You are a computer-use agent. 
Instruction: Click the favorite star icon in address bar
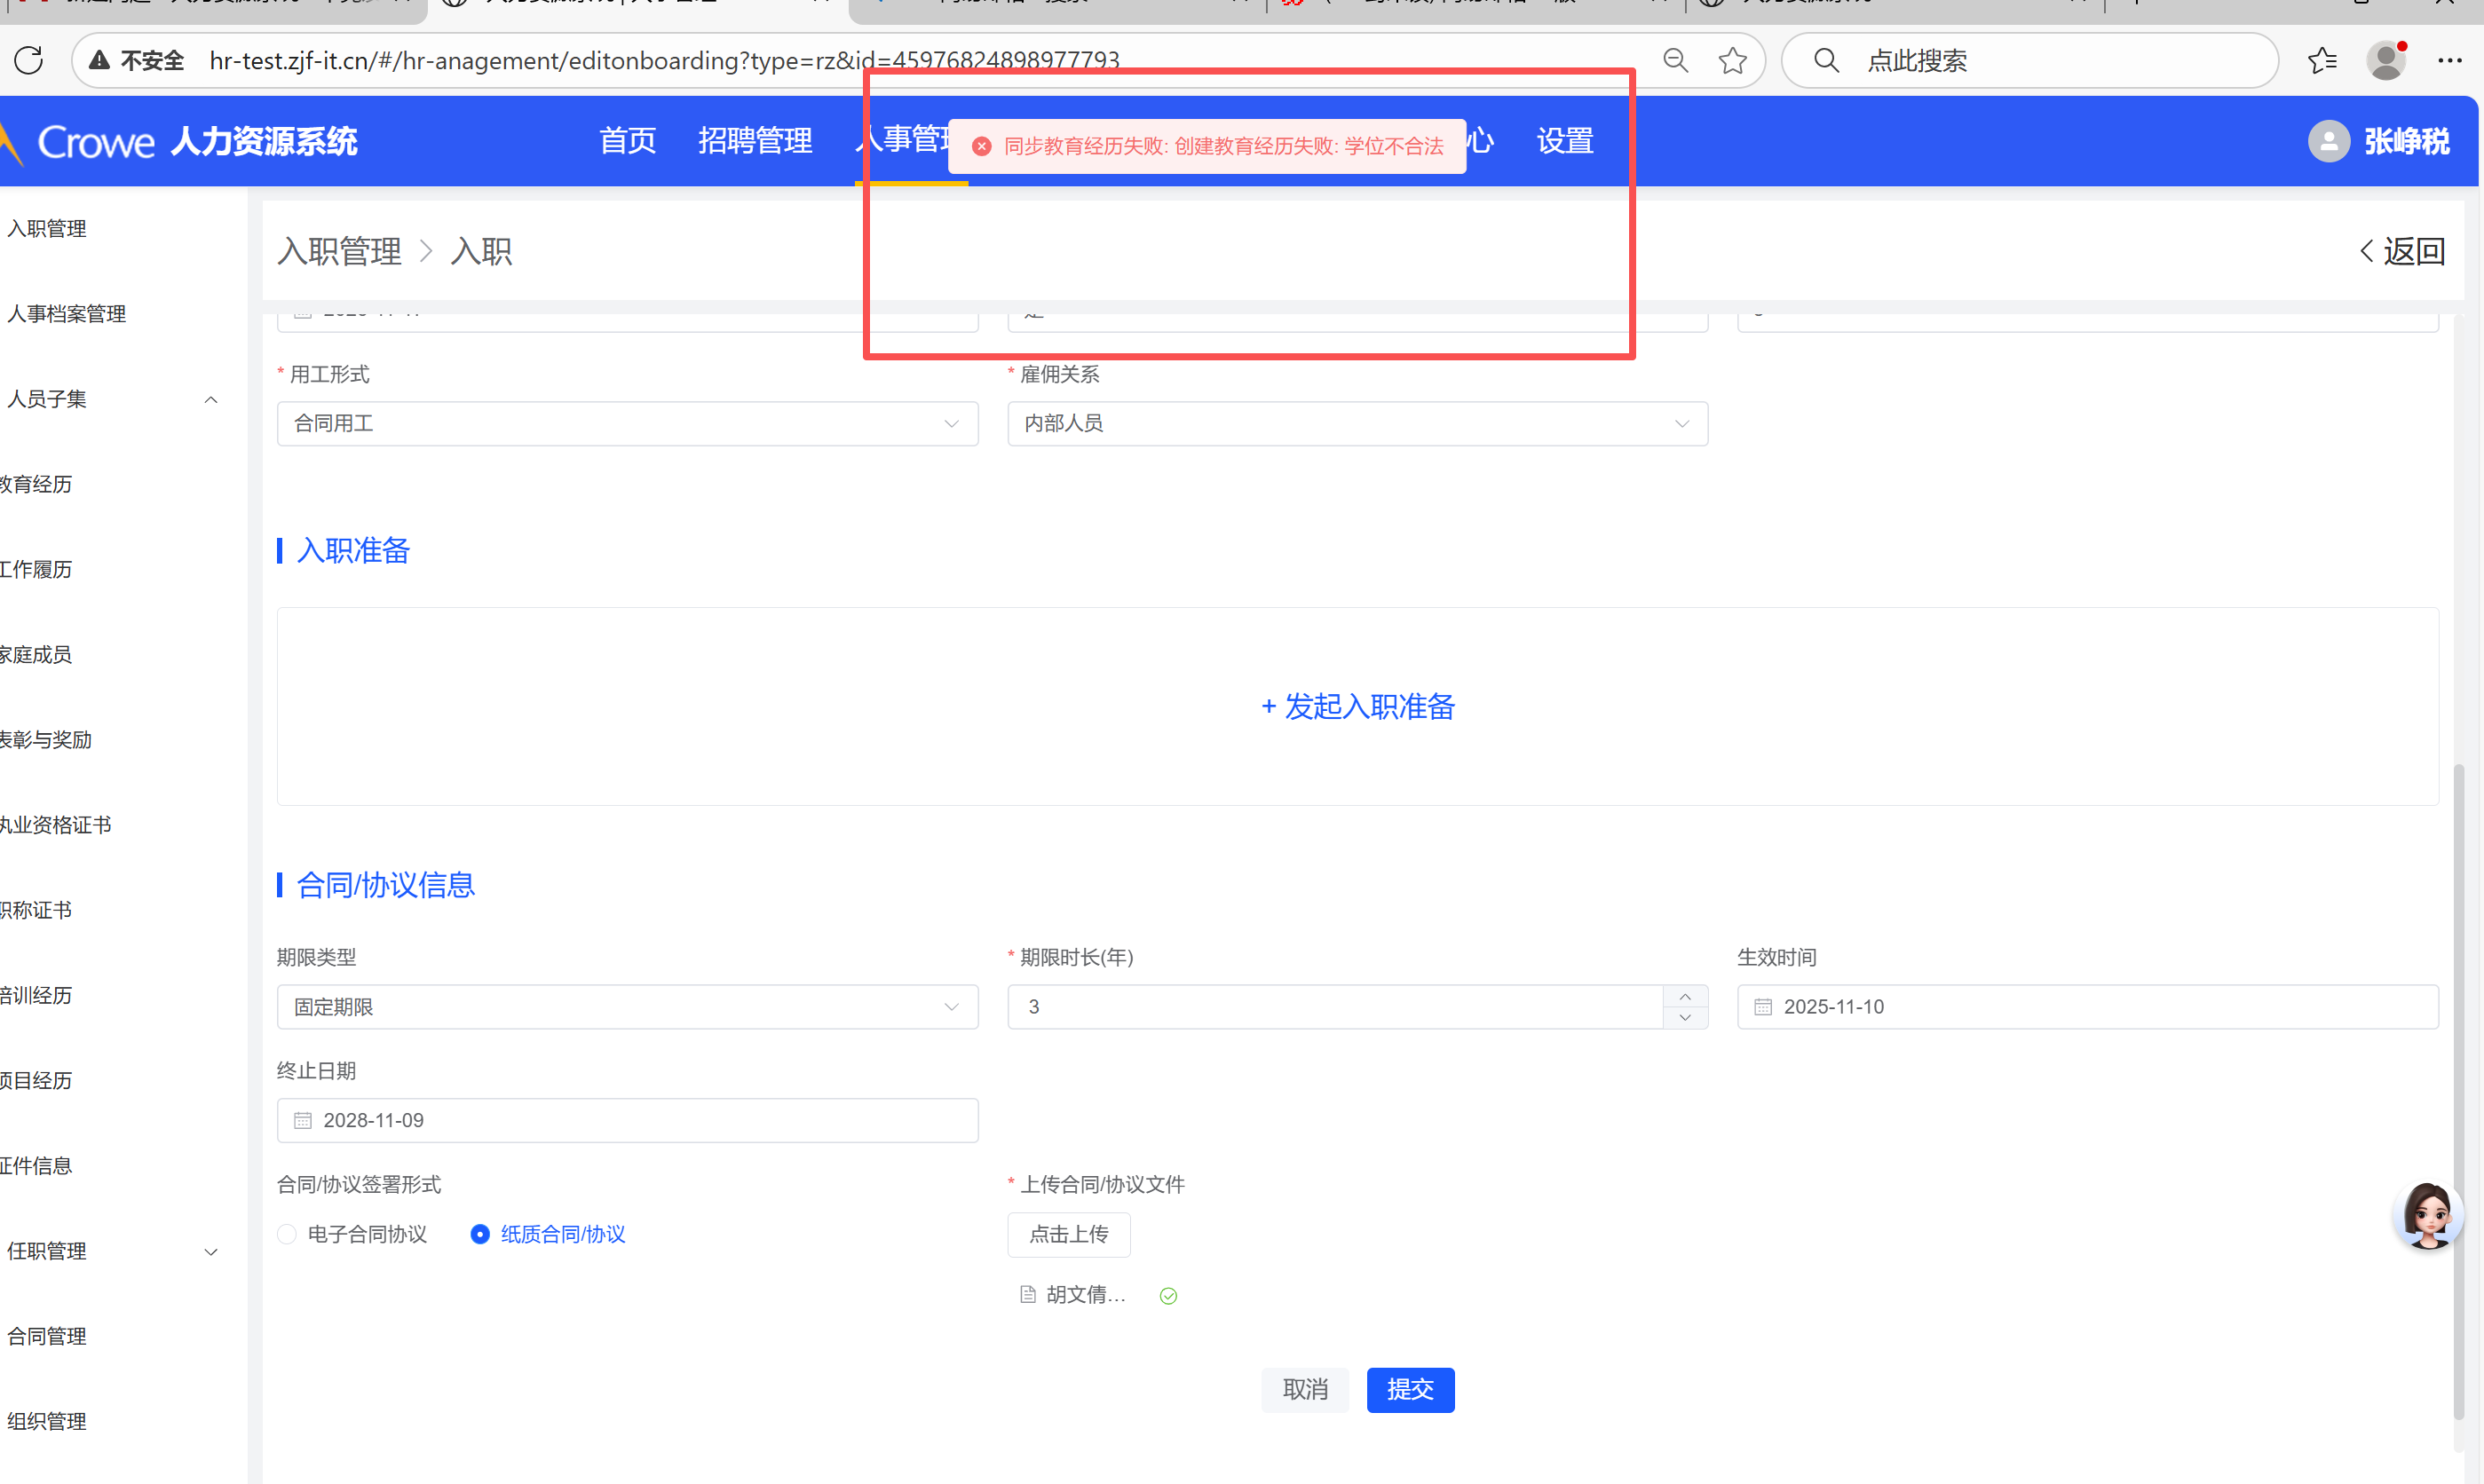tap(1732, 60)
